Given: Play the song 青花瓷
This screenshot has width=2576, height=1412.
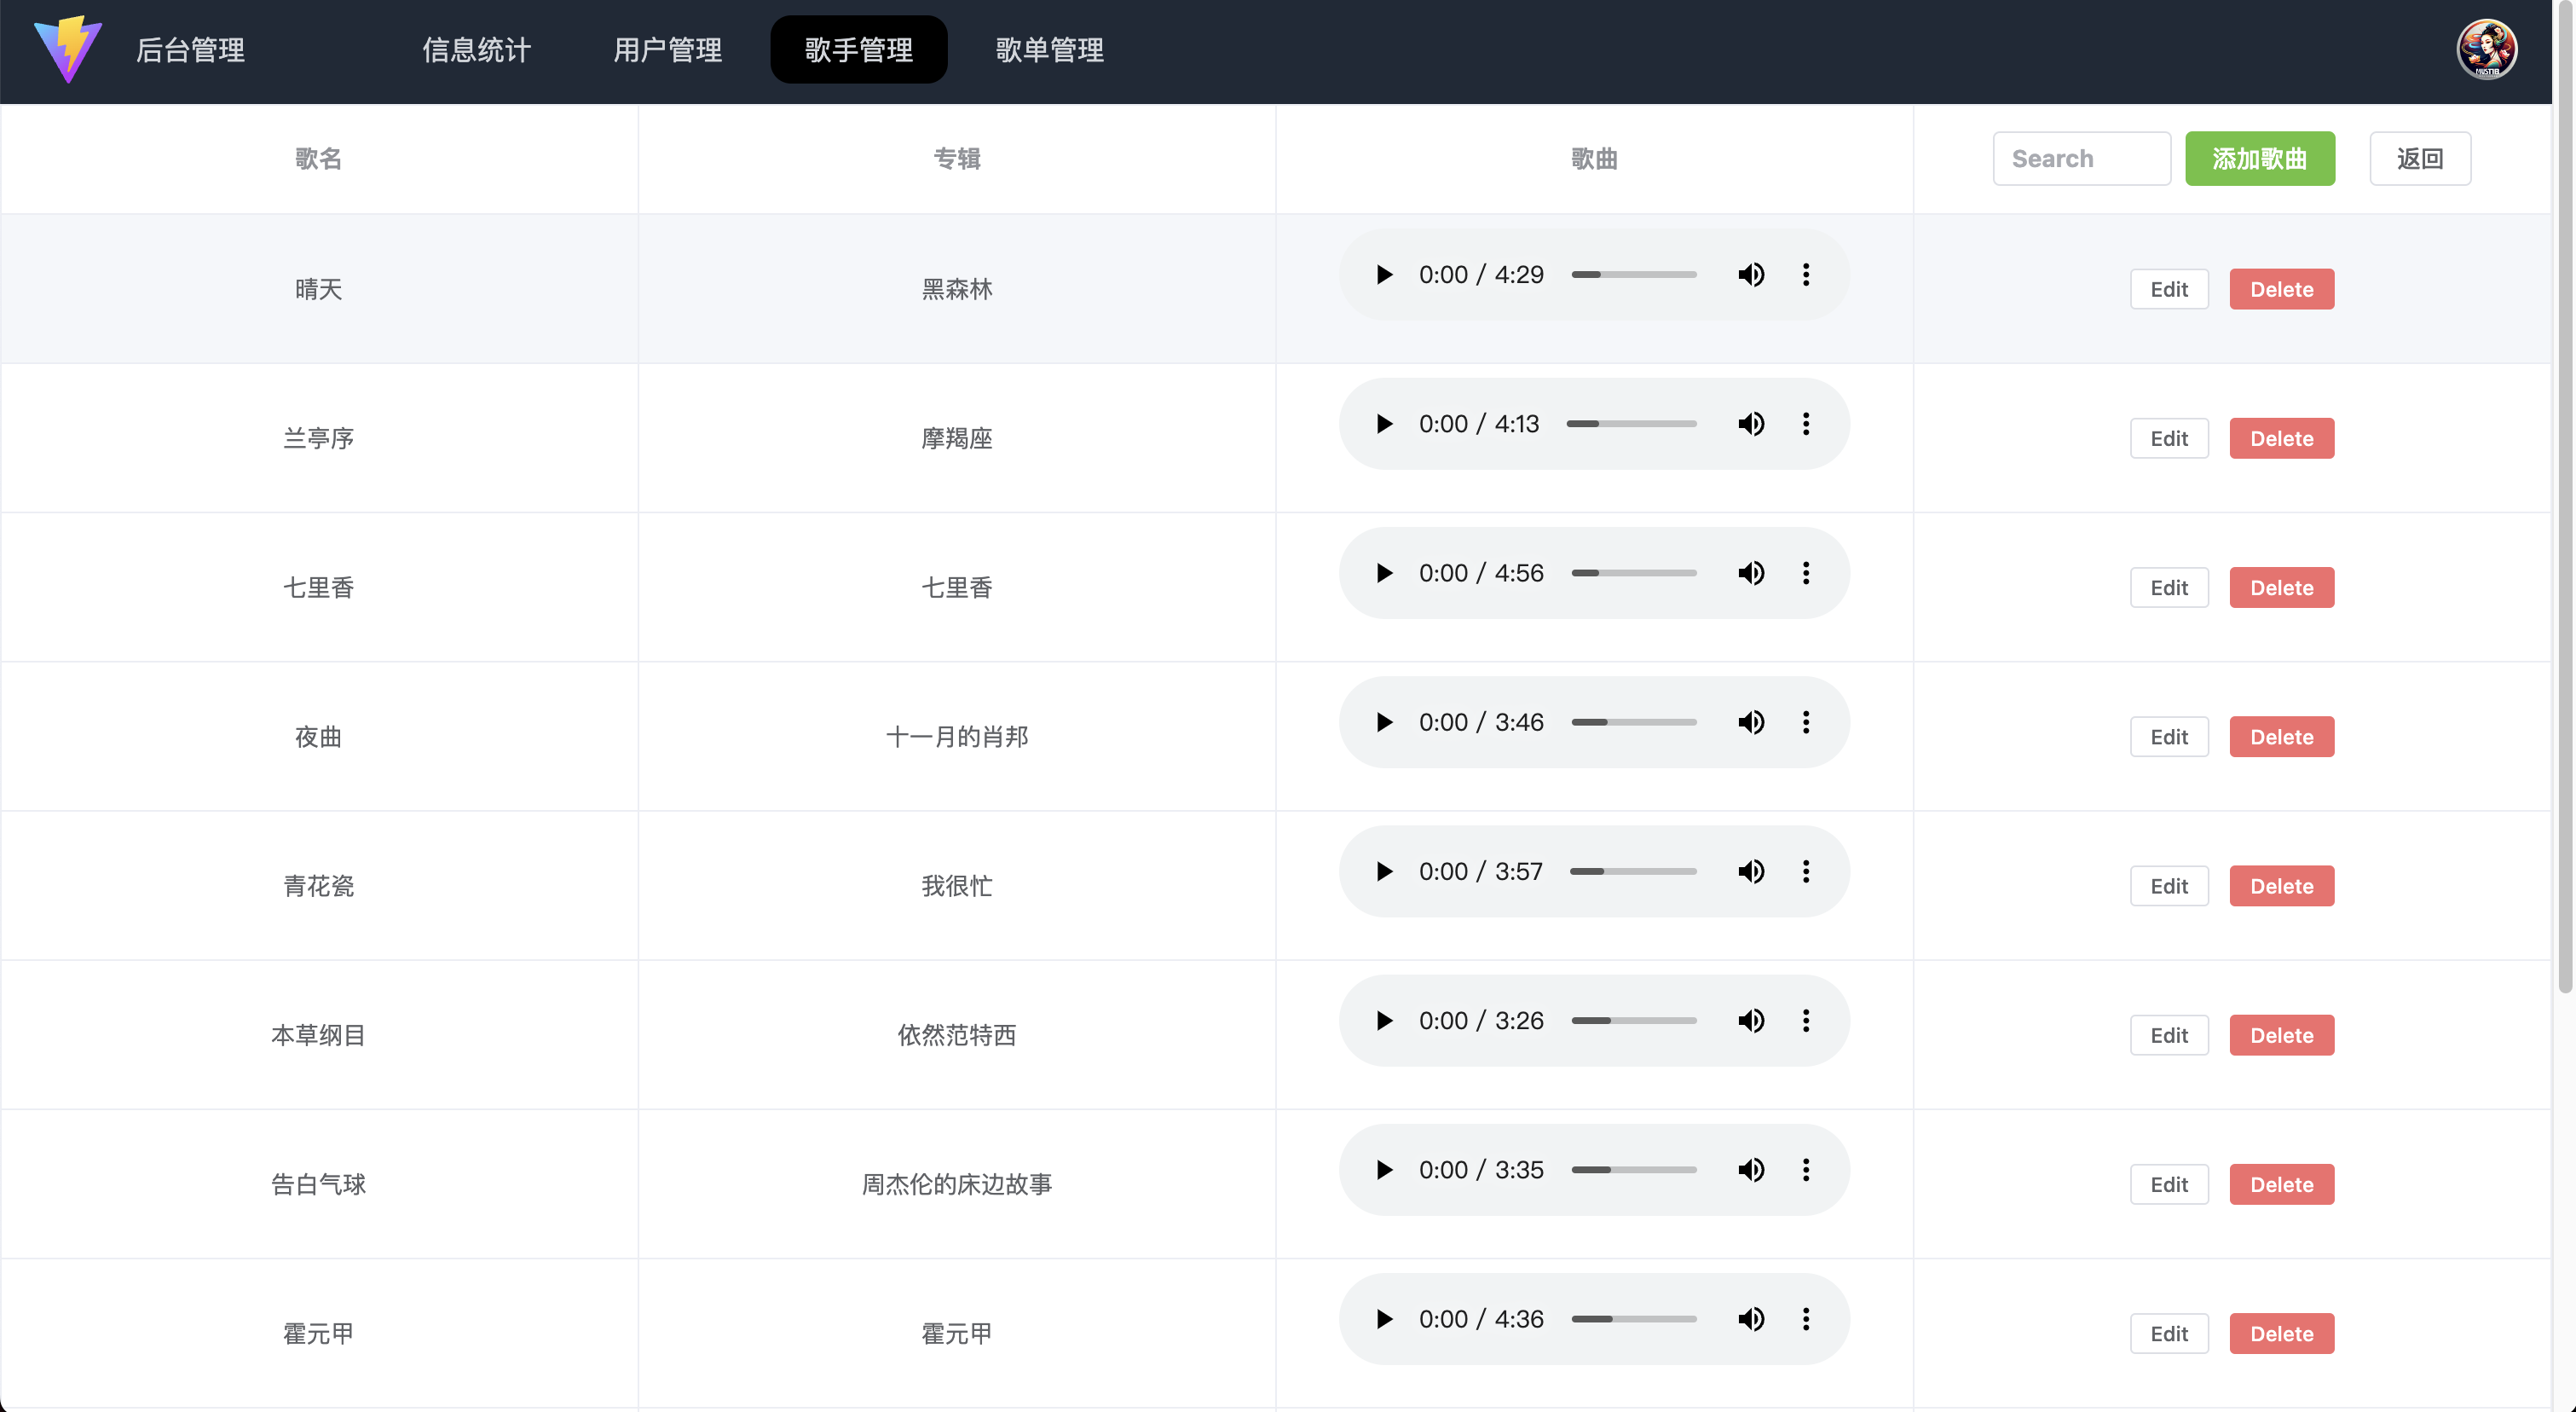Looking at the screenshot, I should 1385,871.
